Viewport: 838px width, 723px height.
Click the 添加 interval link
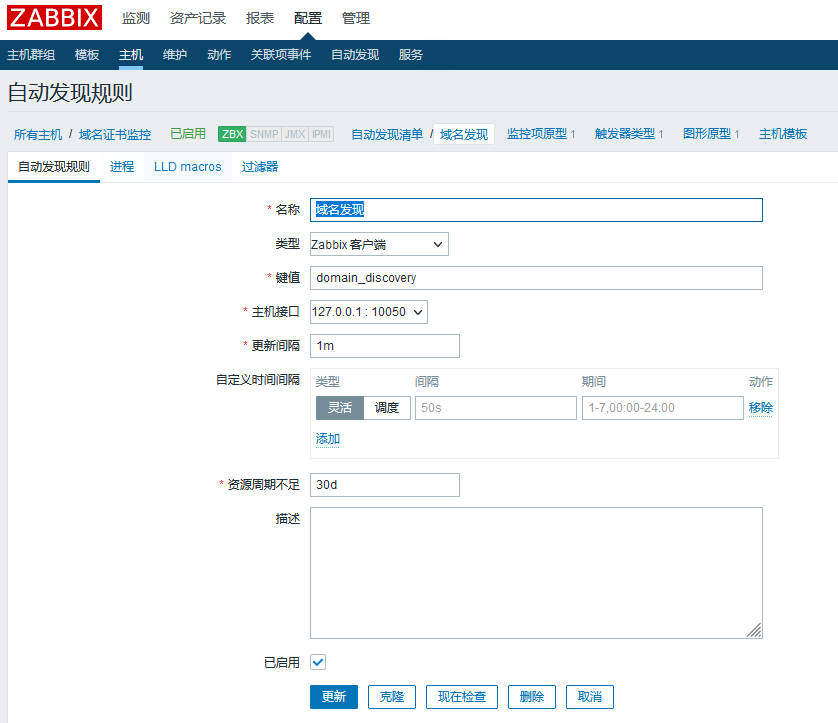coord(328,439)
